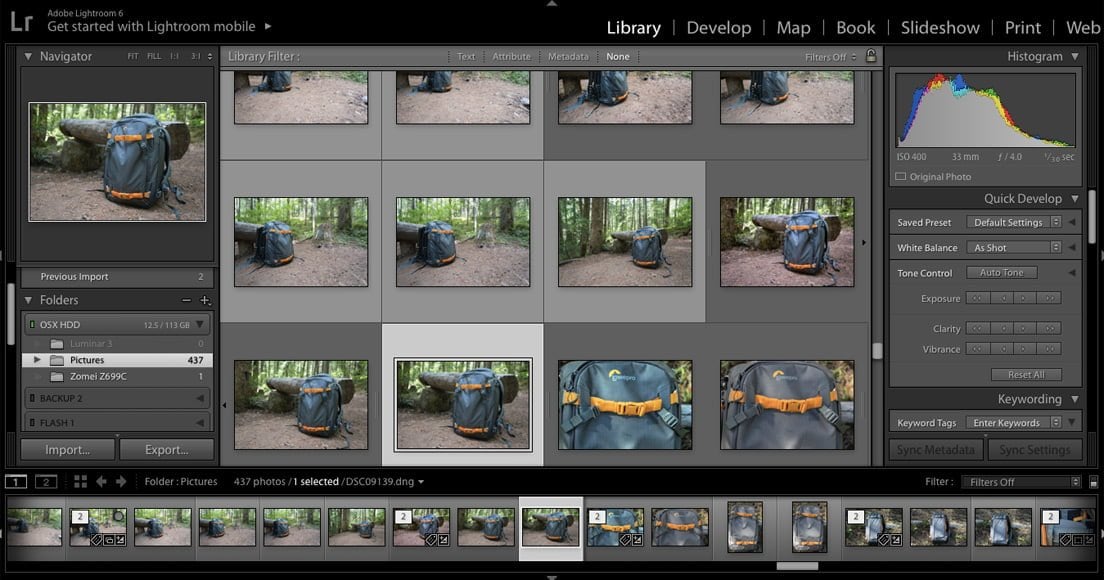Set Navigator zoom to FIT

(132, 56)
